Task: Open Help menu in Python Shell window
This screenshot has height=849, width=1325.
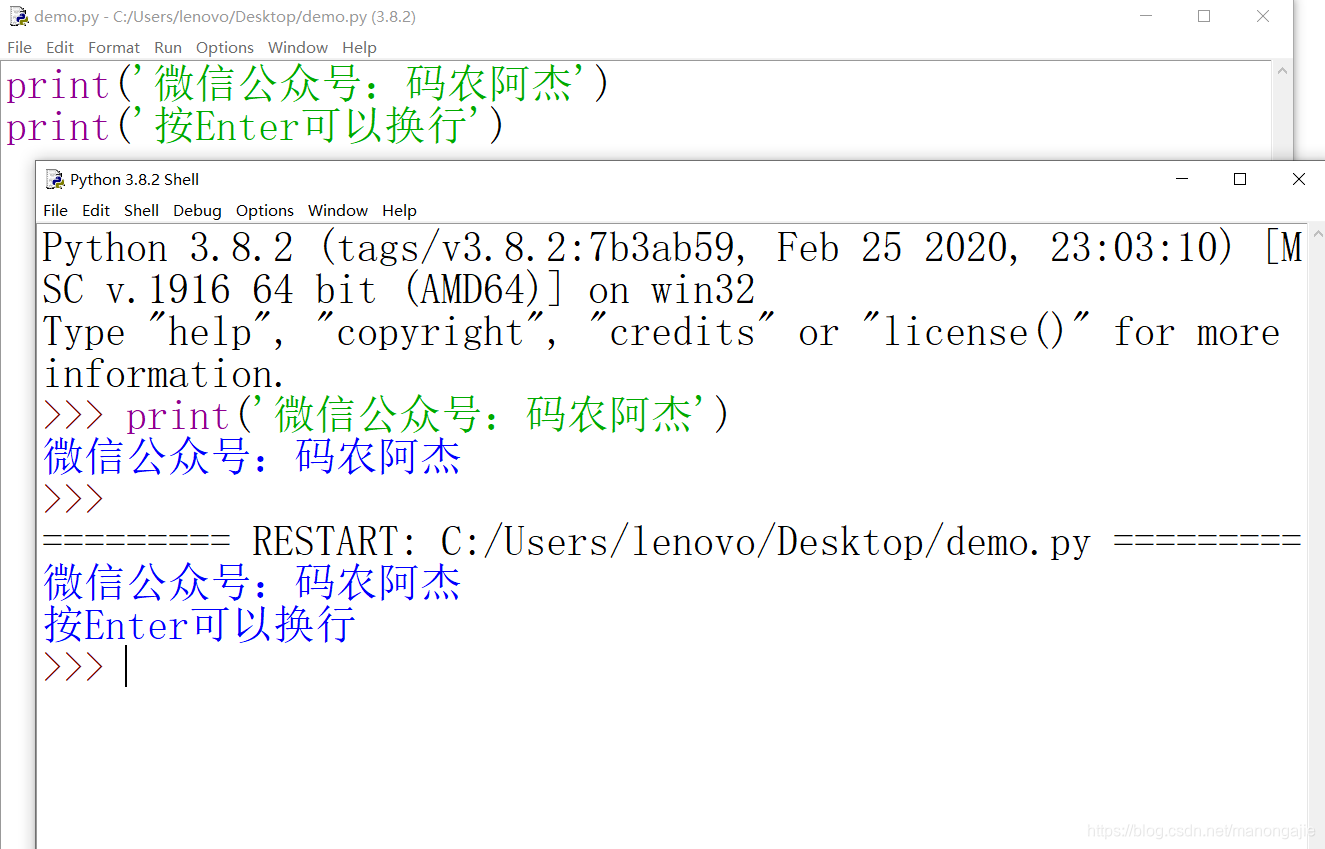Action: click(399, 210)
